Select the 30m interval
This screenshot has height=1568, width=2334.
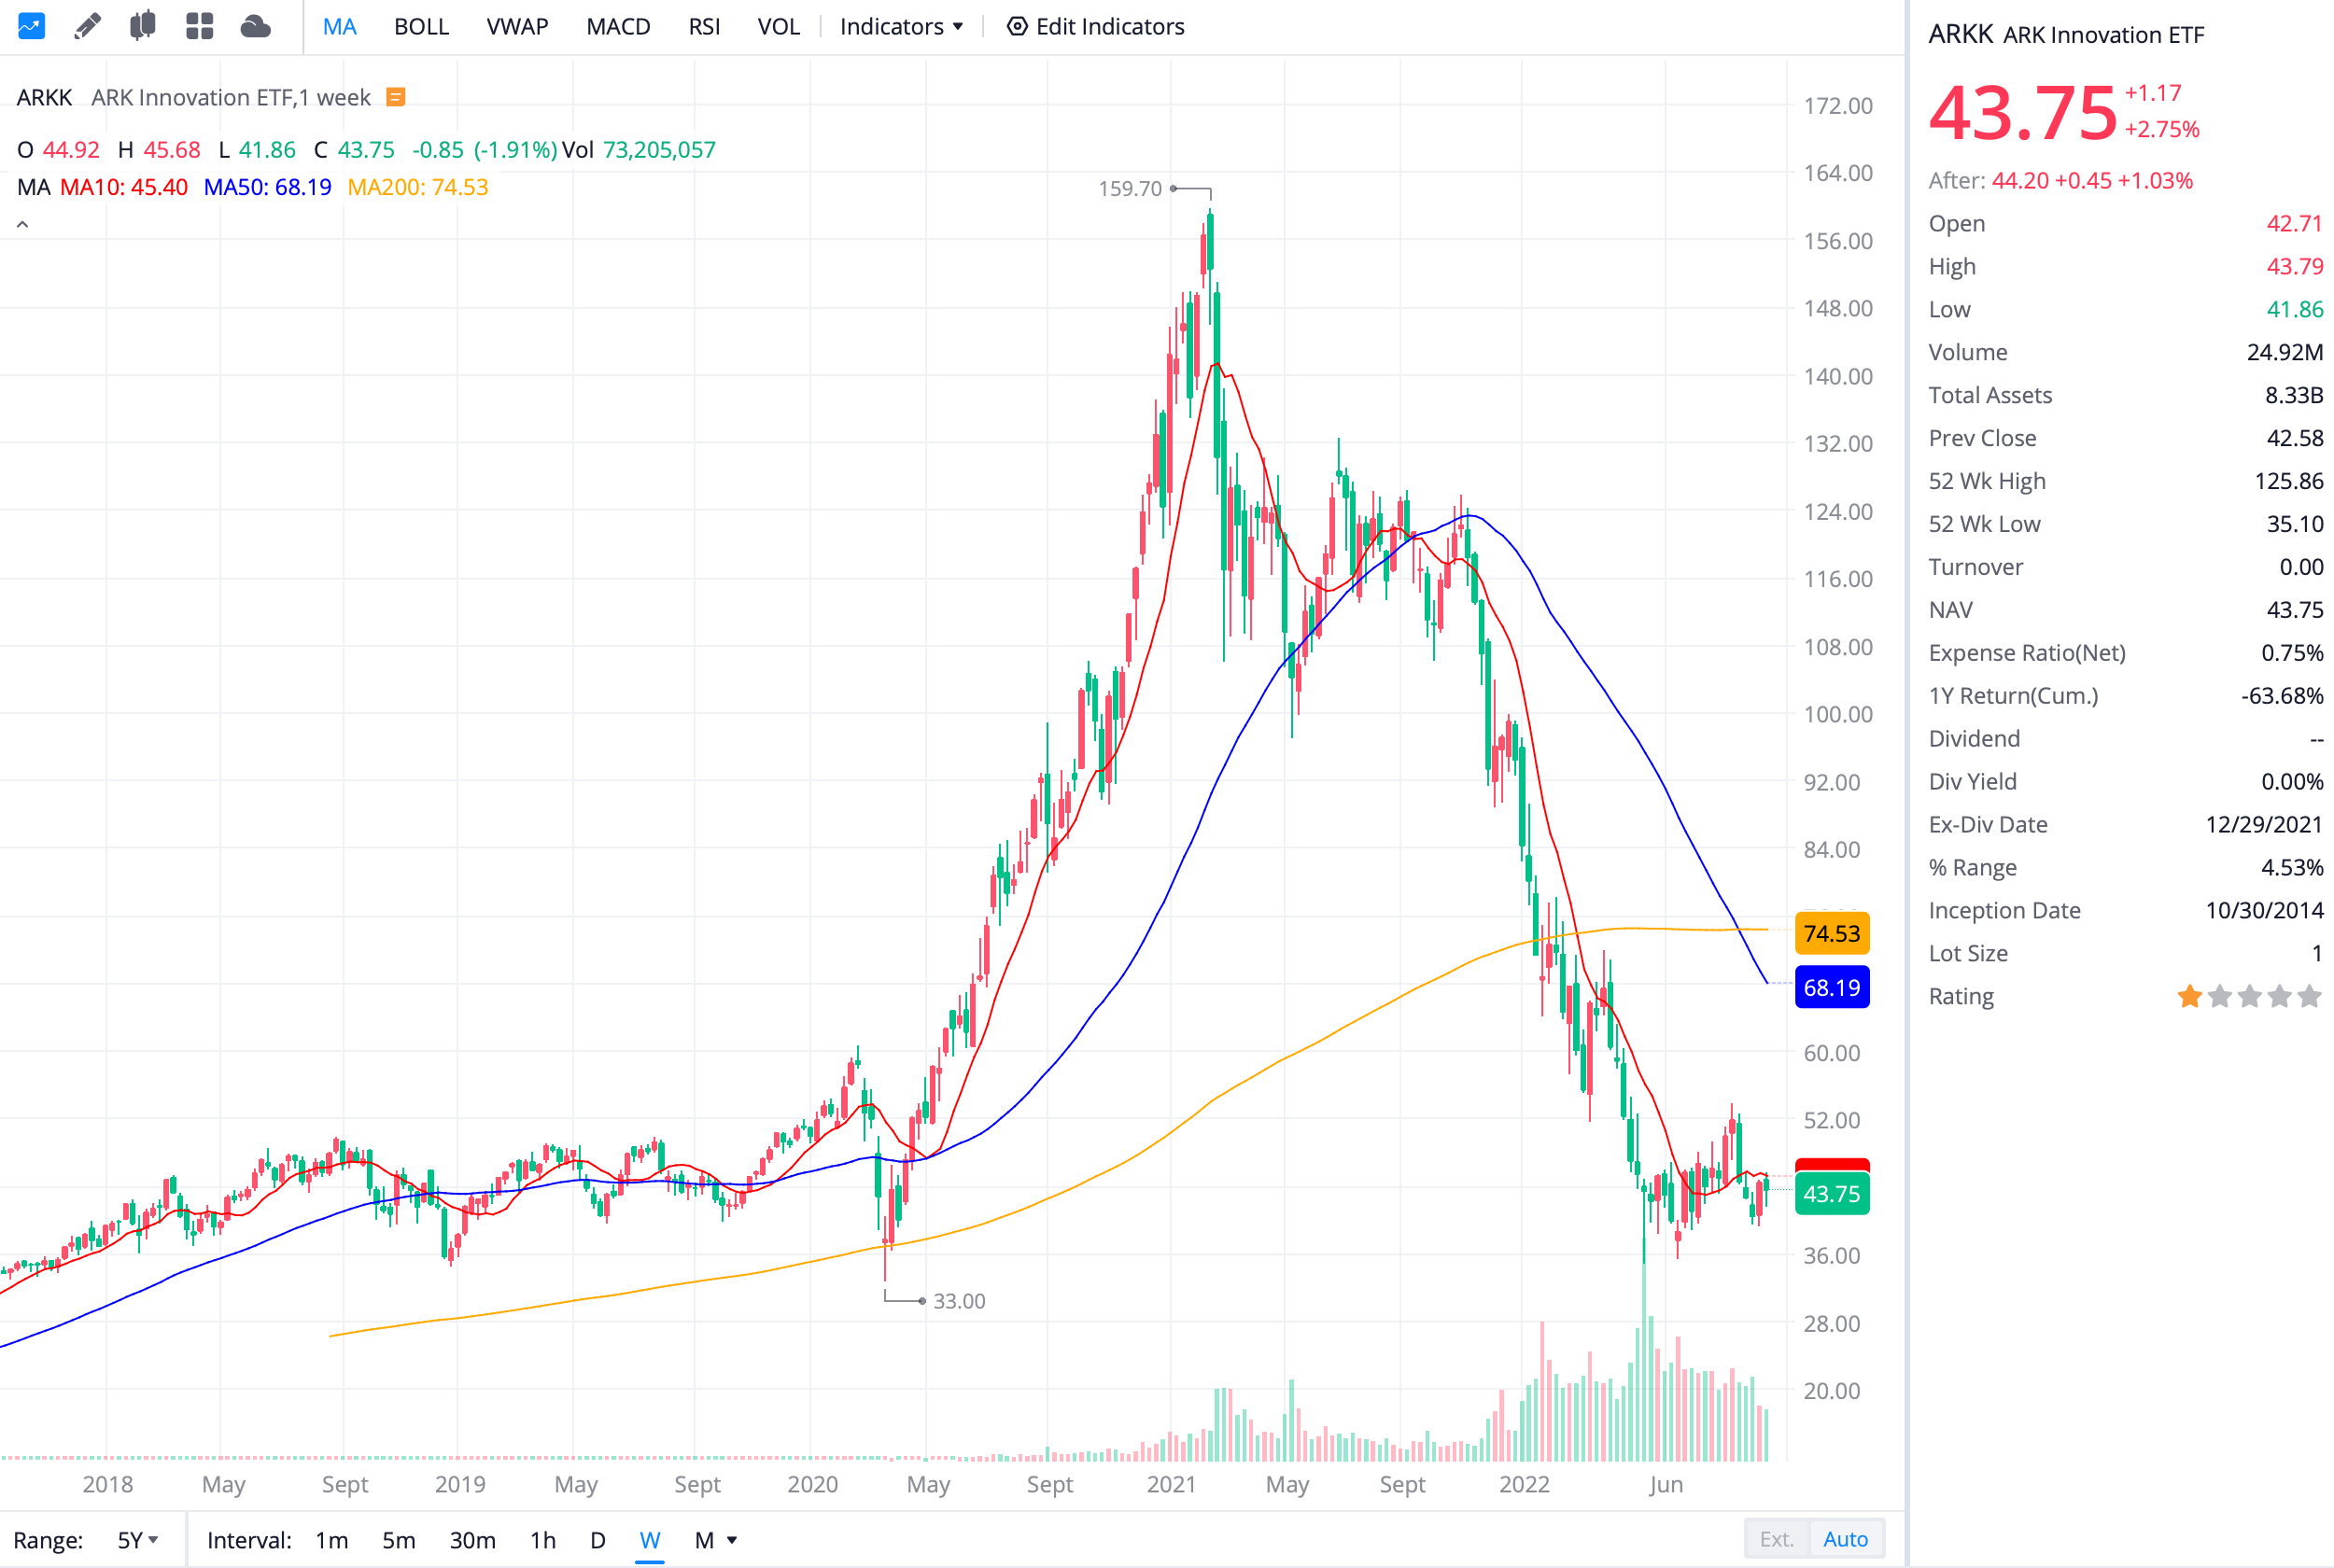[x=472, y=1540]
